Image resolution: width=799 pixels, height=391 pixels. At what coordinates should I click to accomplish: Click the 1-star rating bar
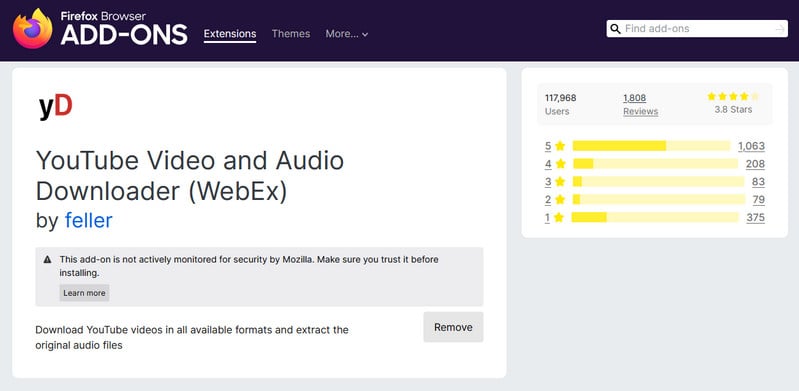pyautogui.click(x=654, y=217)
